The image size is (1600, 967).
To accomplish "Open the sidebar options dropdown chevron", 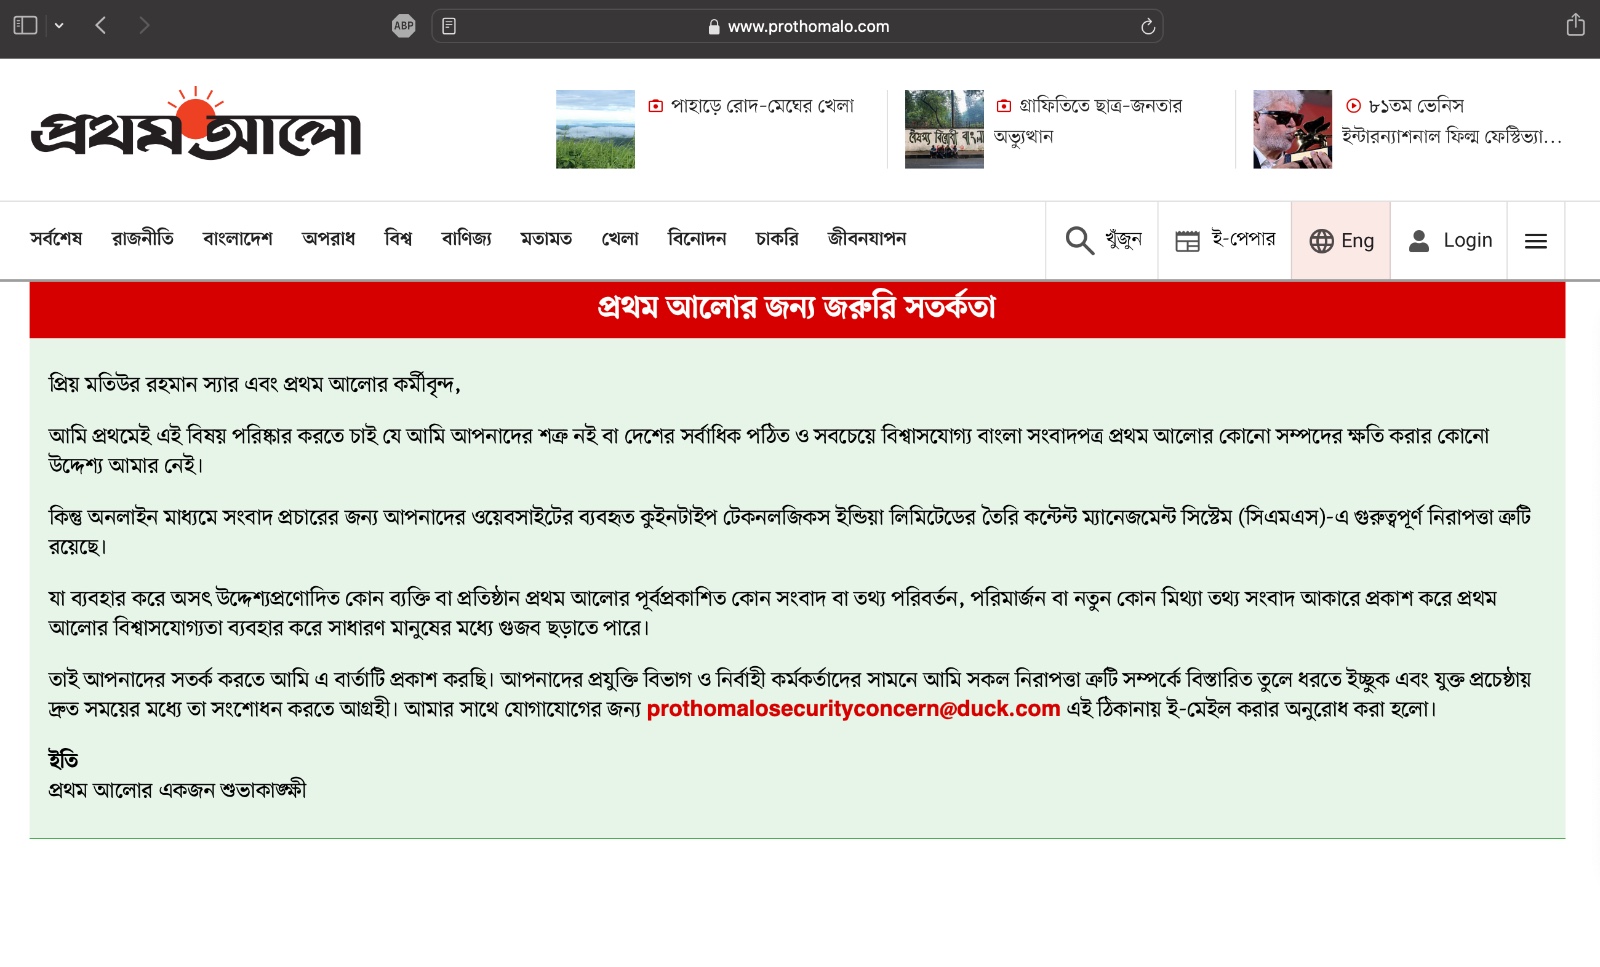I will coord(59,26).
